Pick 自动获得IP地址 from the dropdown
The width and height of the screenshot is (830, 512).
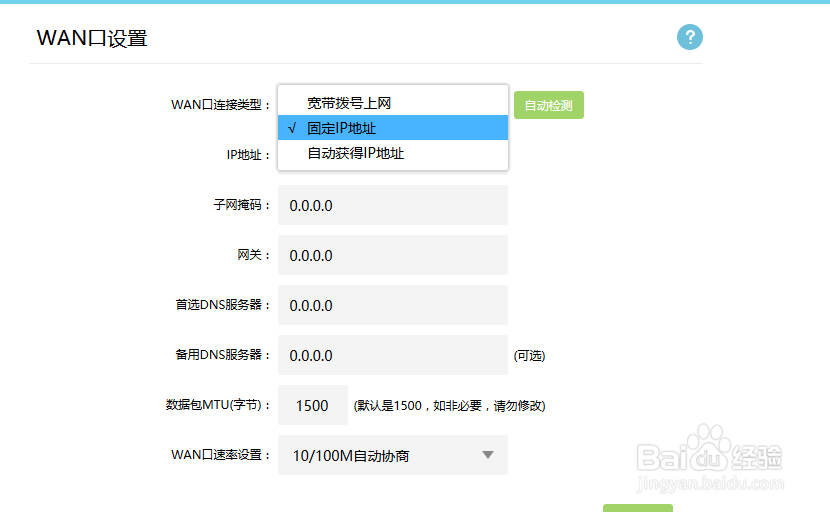coord(393,153)
